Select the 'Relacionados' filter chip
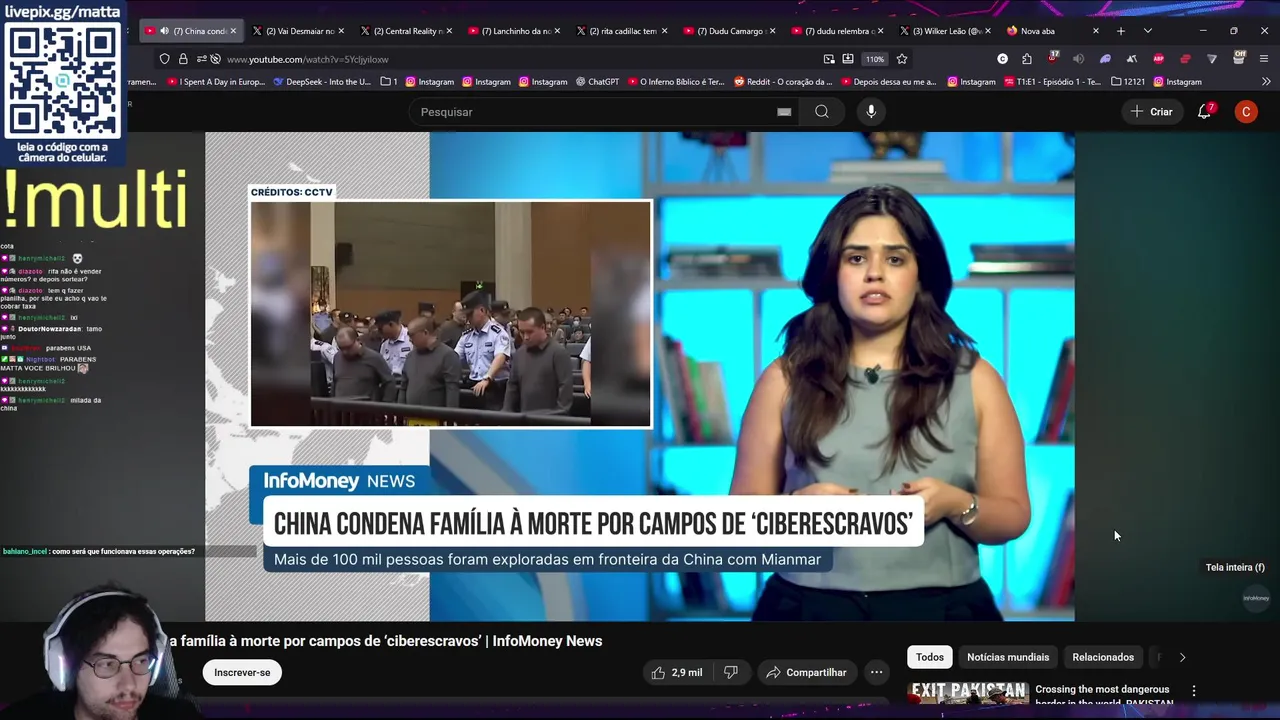This screenshot has width=1280, height=720. pos(1103,657)
